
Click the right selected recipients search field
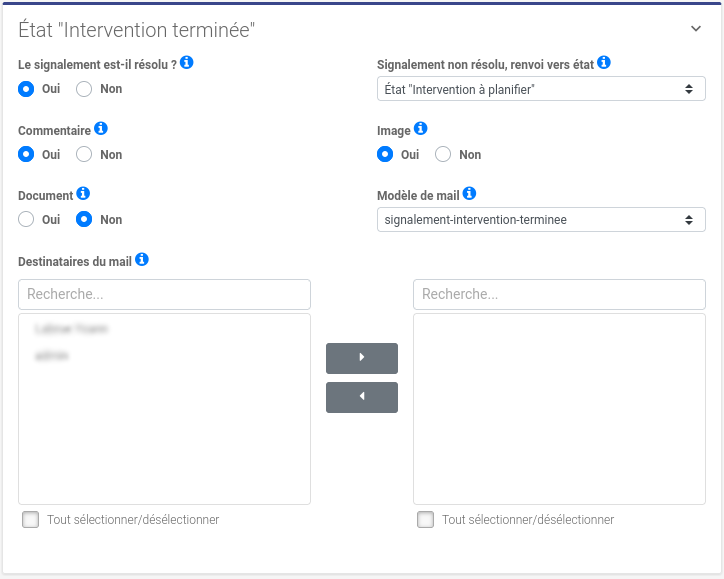(x=559, y=294)
